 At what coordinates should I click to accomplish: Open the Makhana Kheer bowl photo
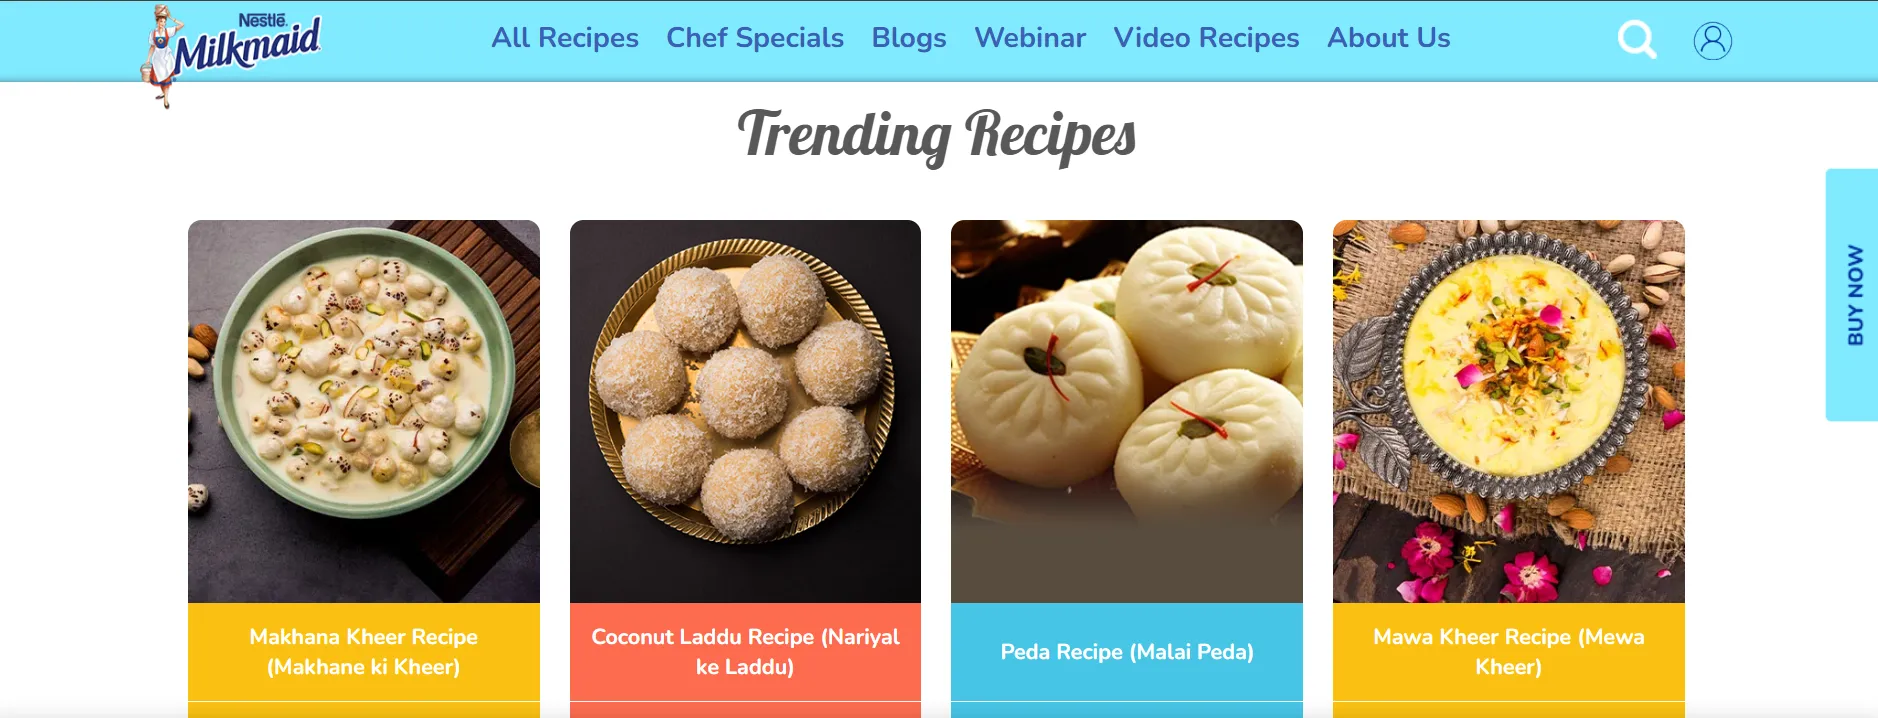click(364, 411)
